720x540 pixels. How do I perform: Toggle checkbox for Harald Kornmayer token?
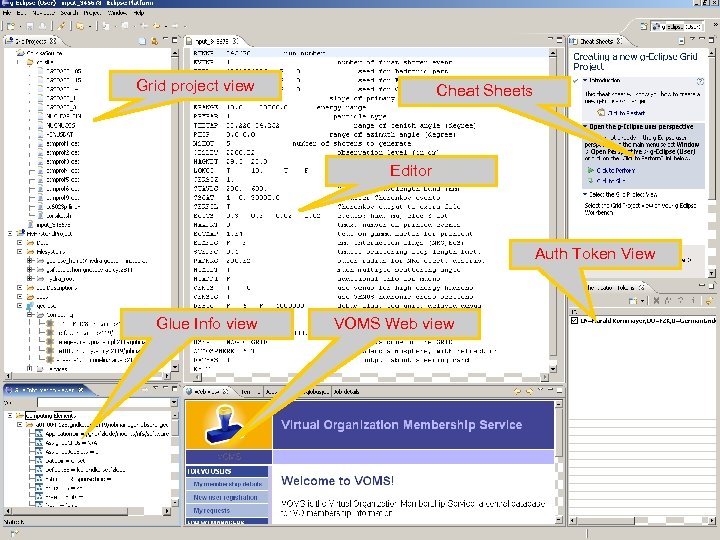tap(574, 321)
